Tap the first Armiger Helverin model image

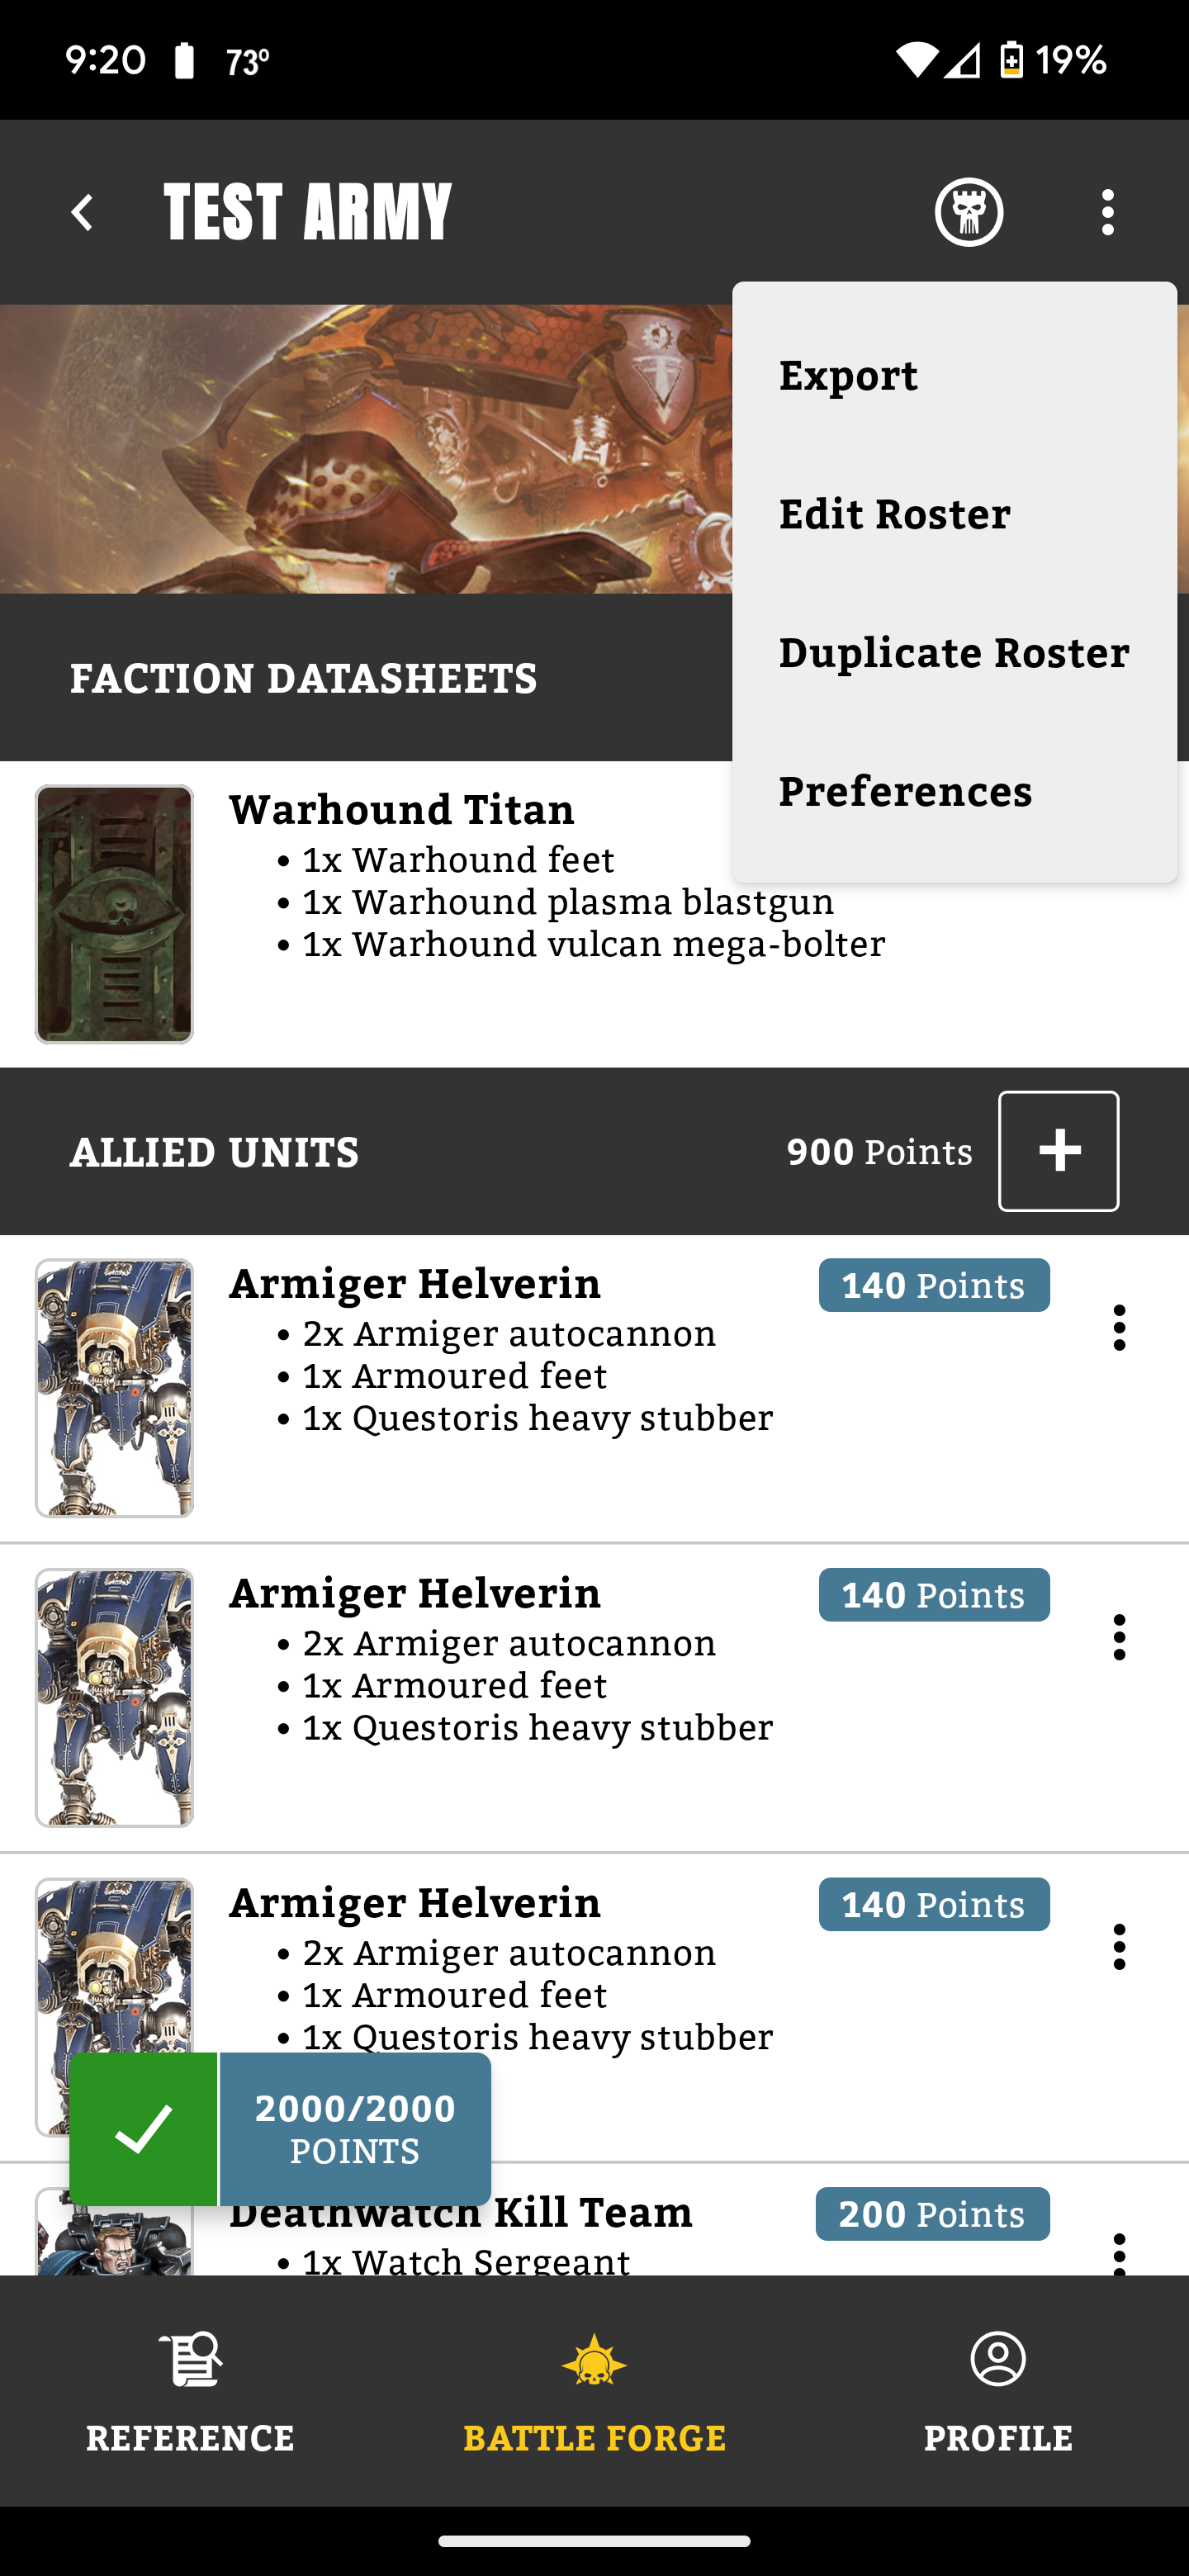click(x=114, y=1388)
